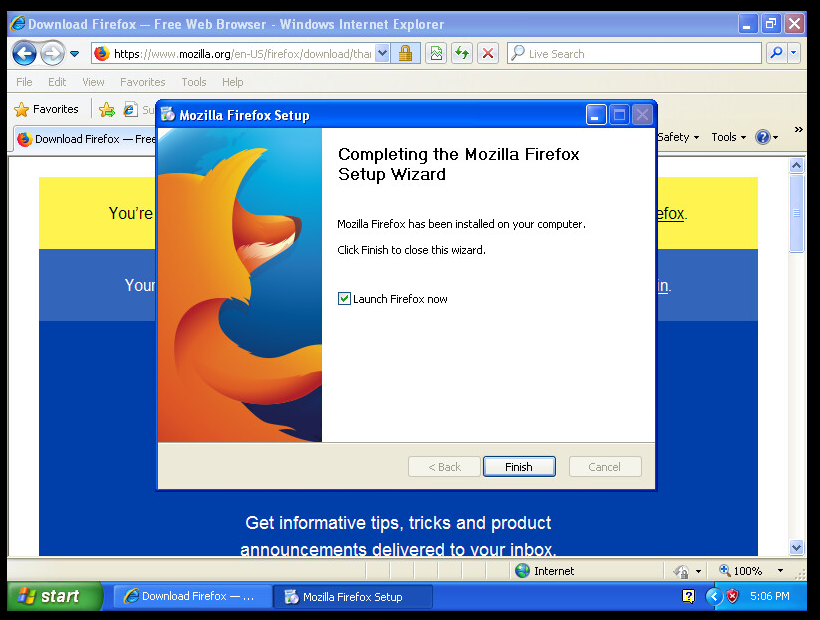The width and height of the screenshot is (820, 620).
Task: Click the Finish button
Action: point(519,466)
